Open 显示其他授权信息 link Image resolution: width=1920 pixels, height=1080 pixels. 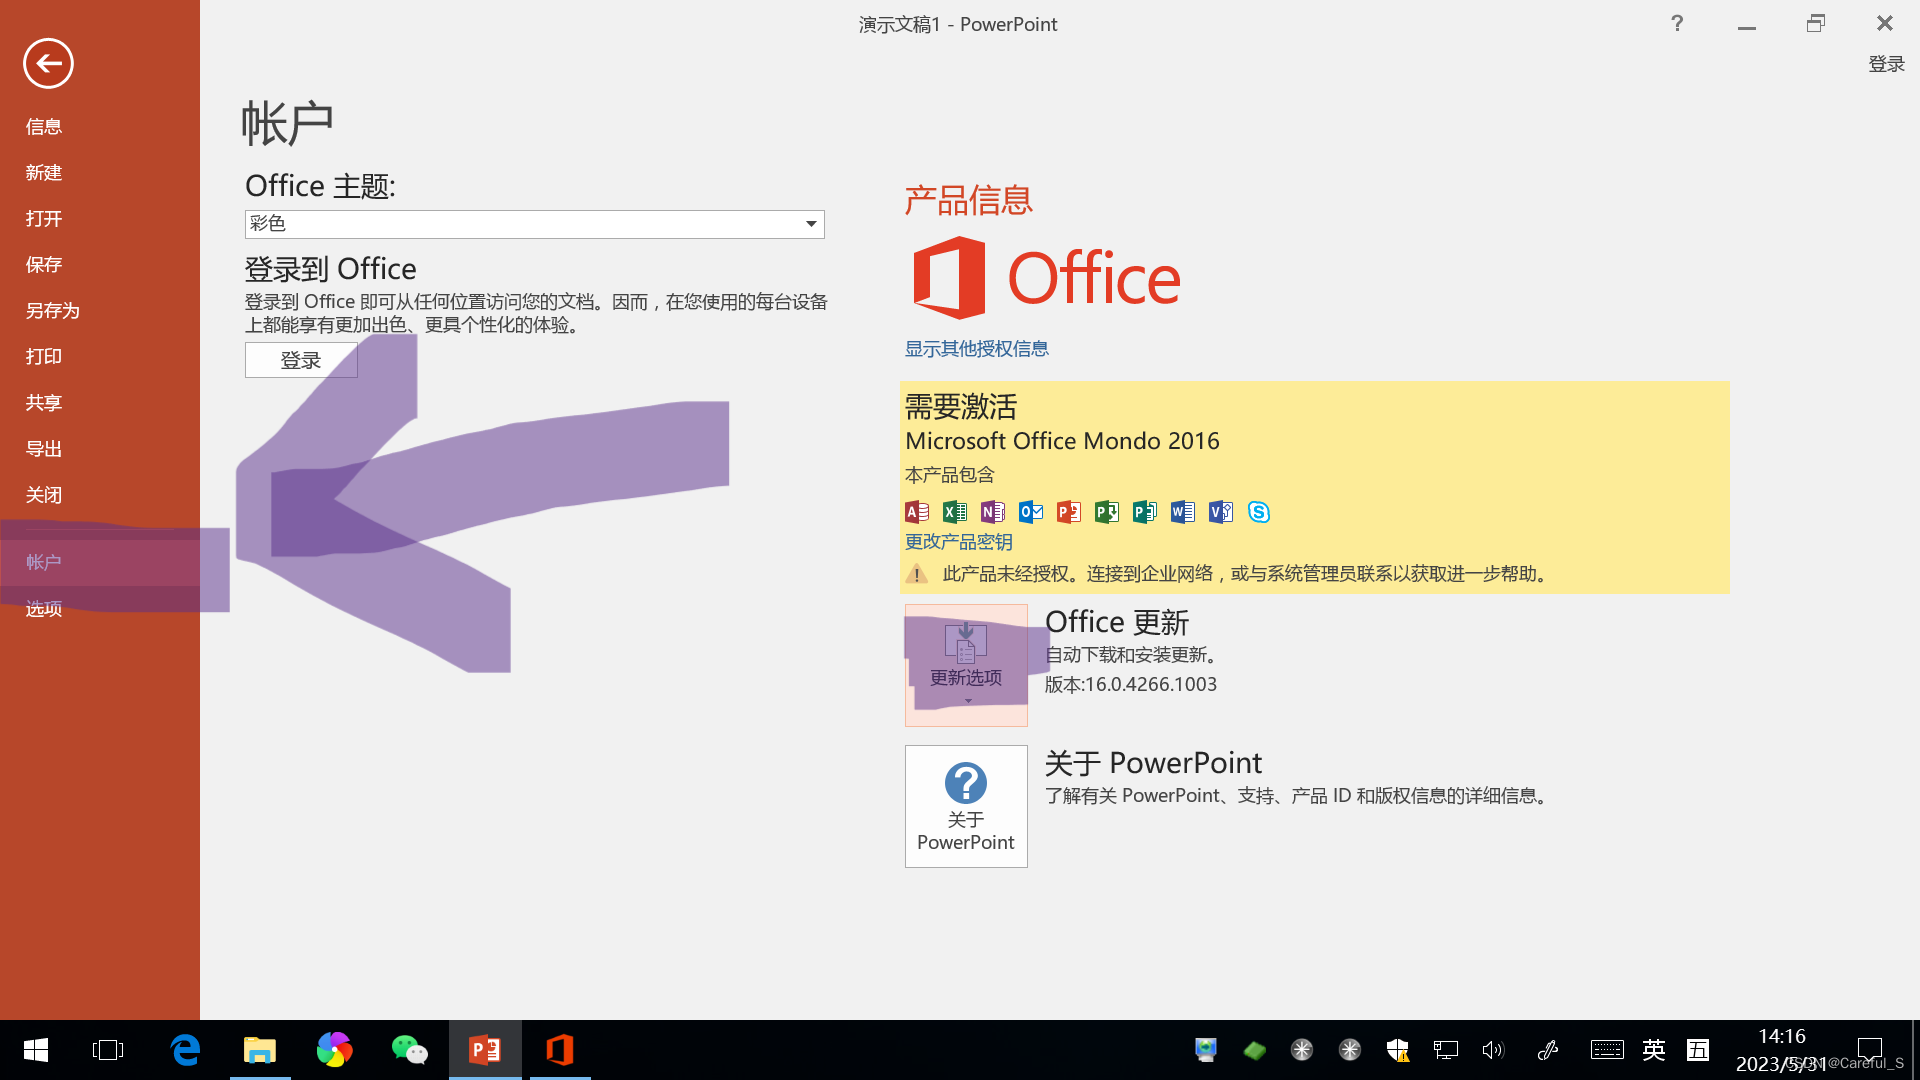pyautogui.click(x=976, y=349)
